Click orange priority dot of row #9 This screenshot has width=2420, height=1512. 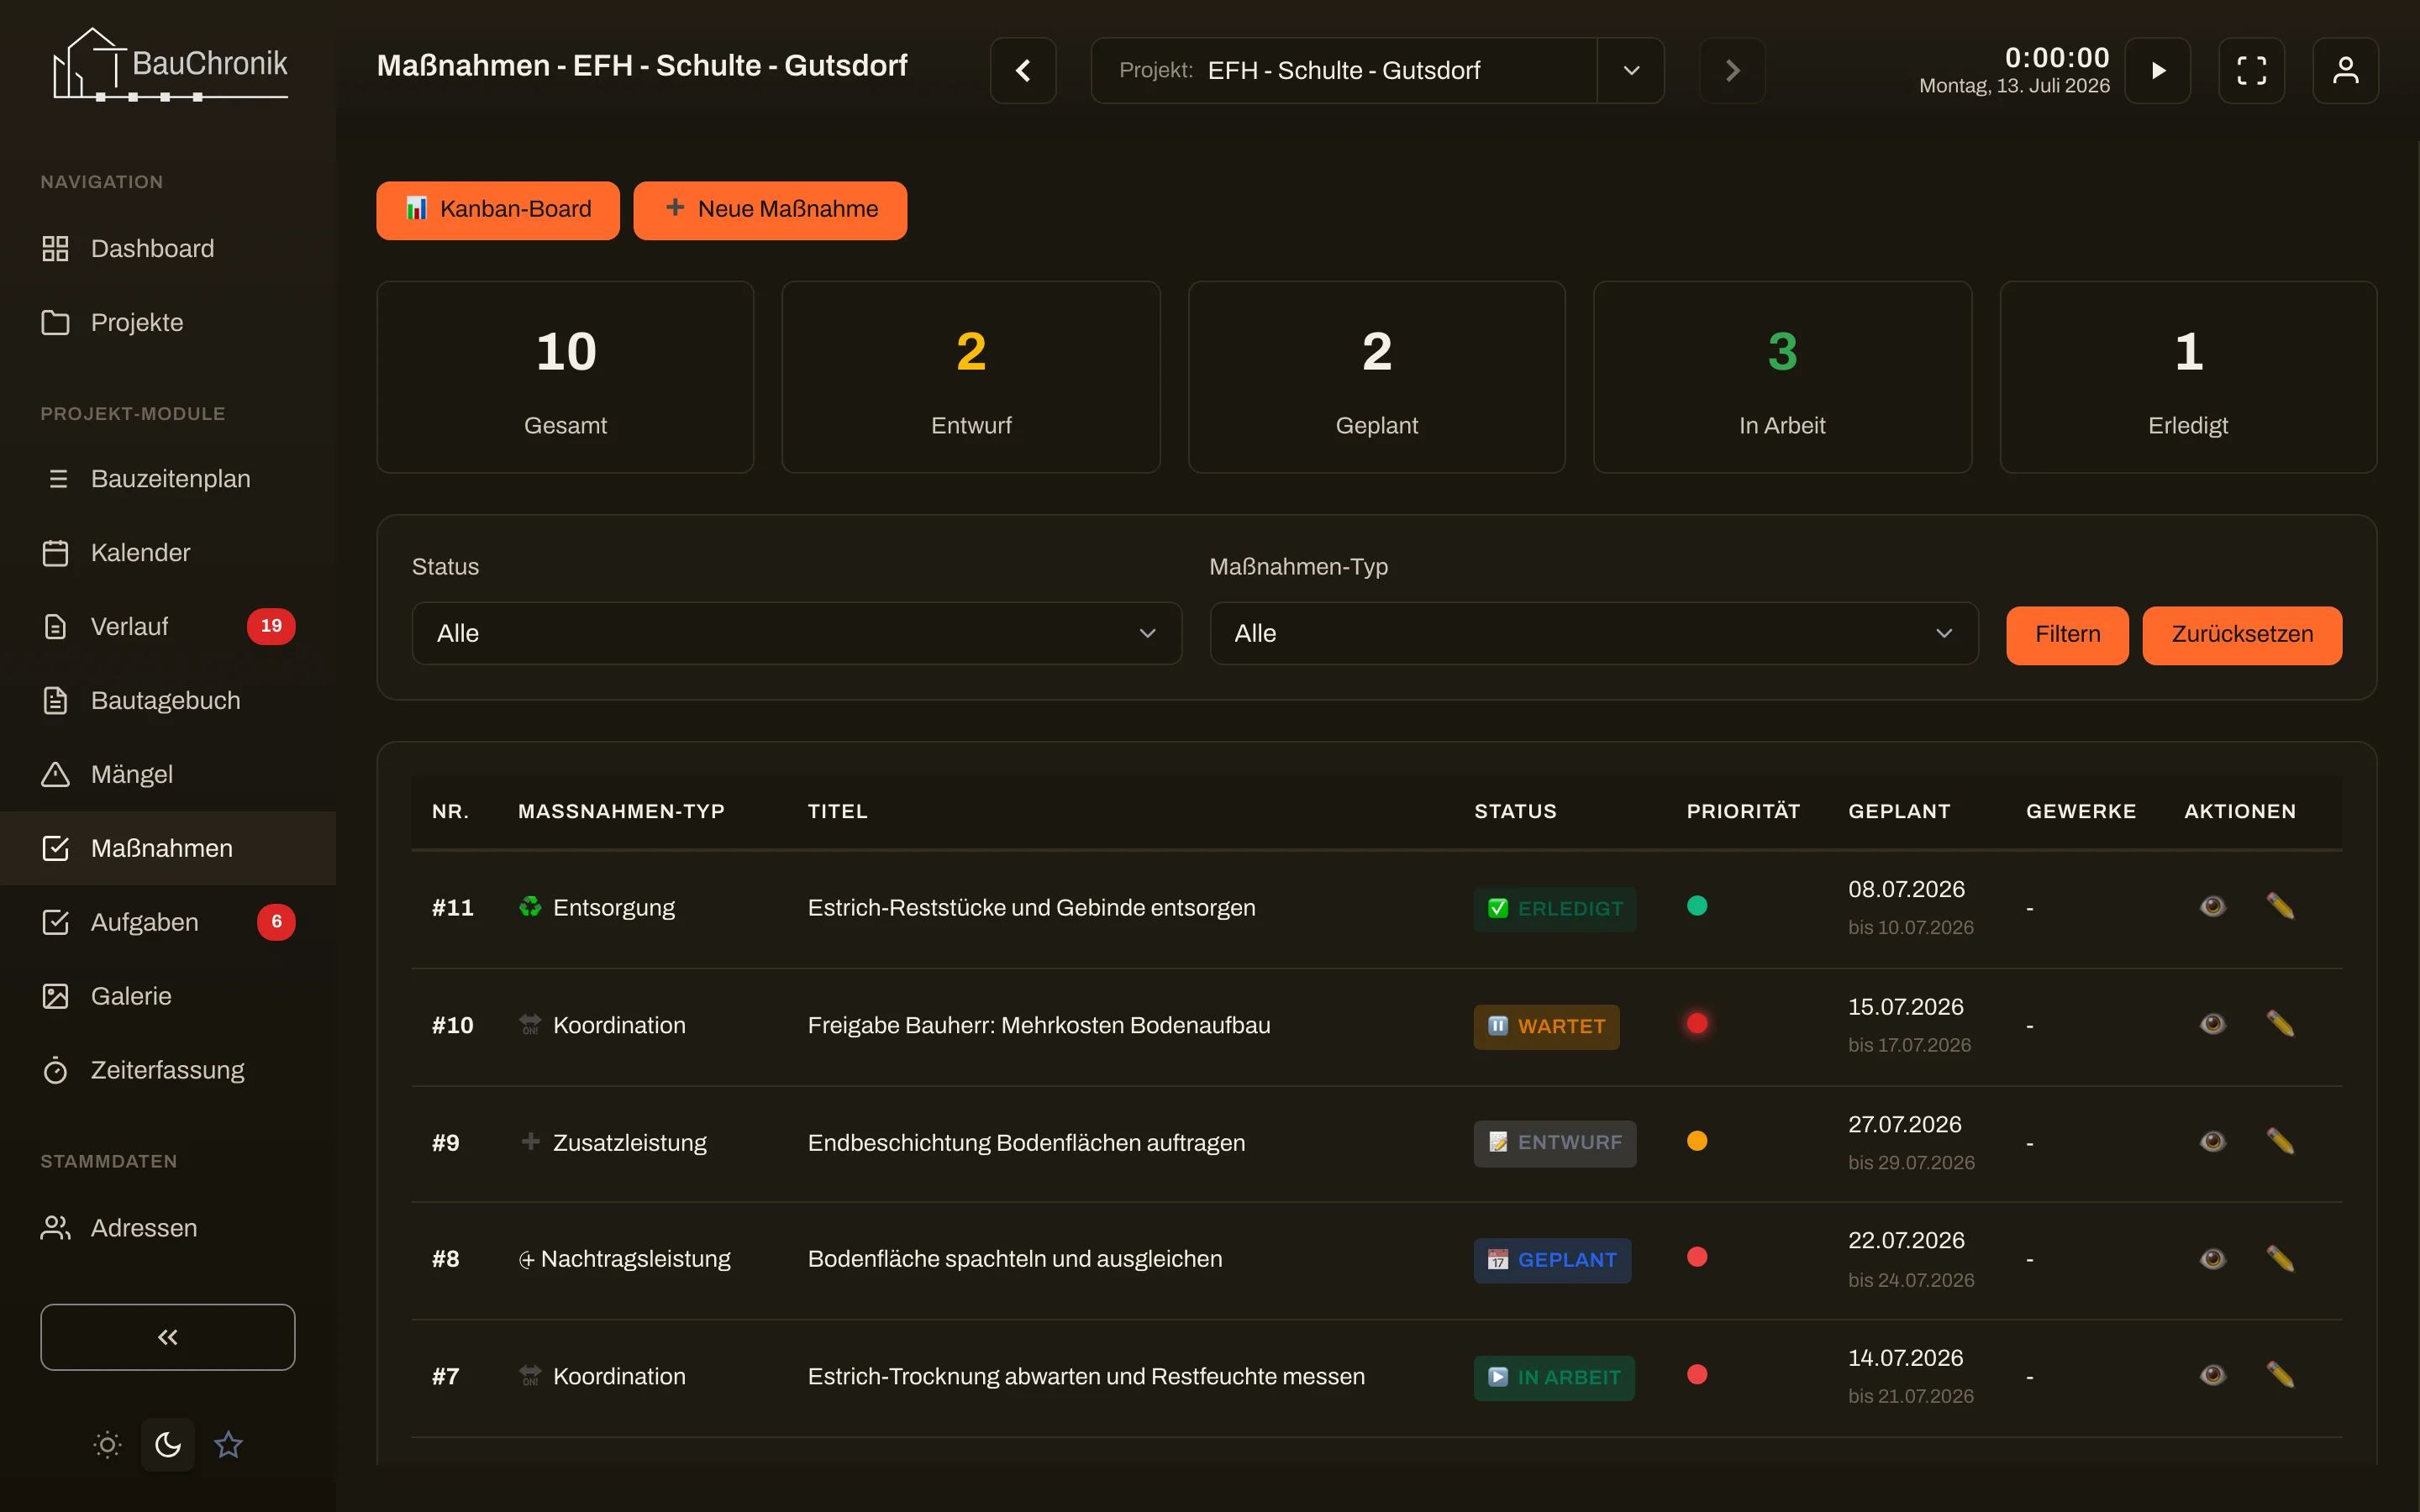[1697, 1141]
